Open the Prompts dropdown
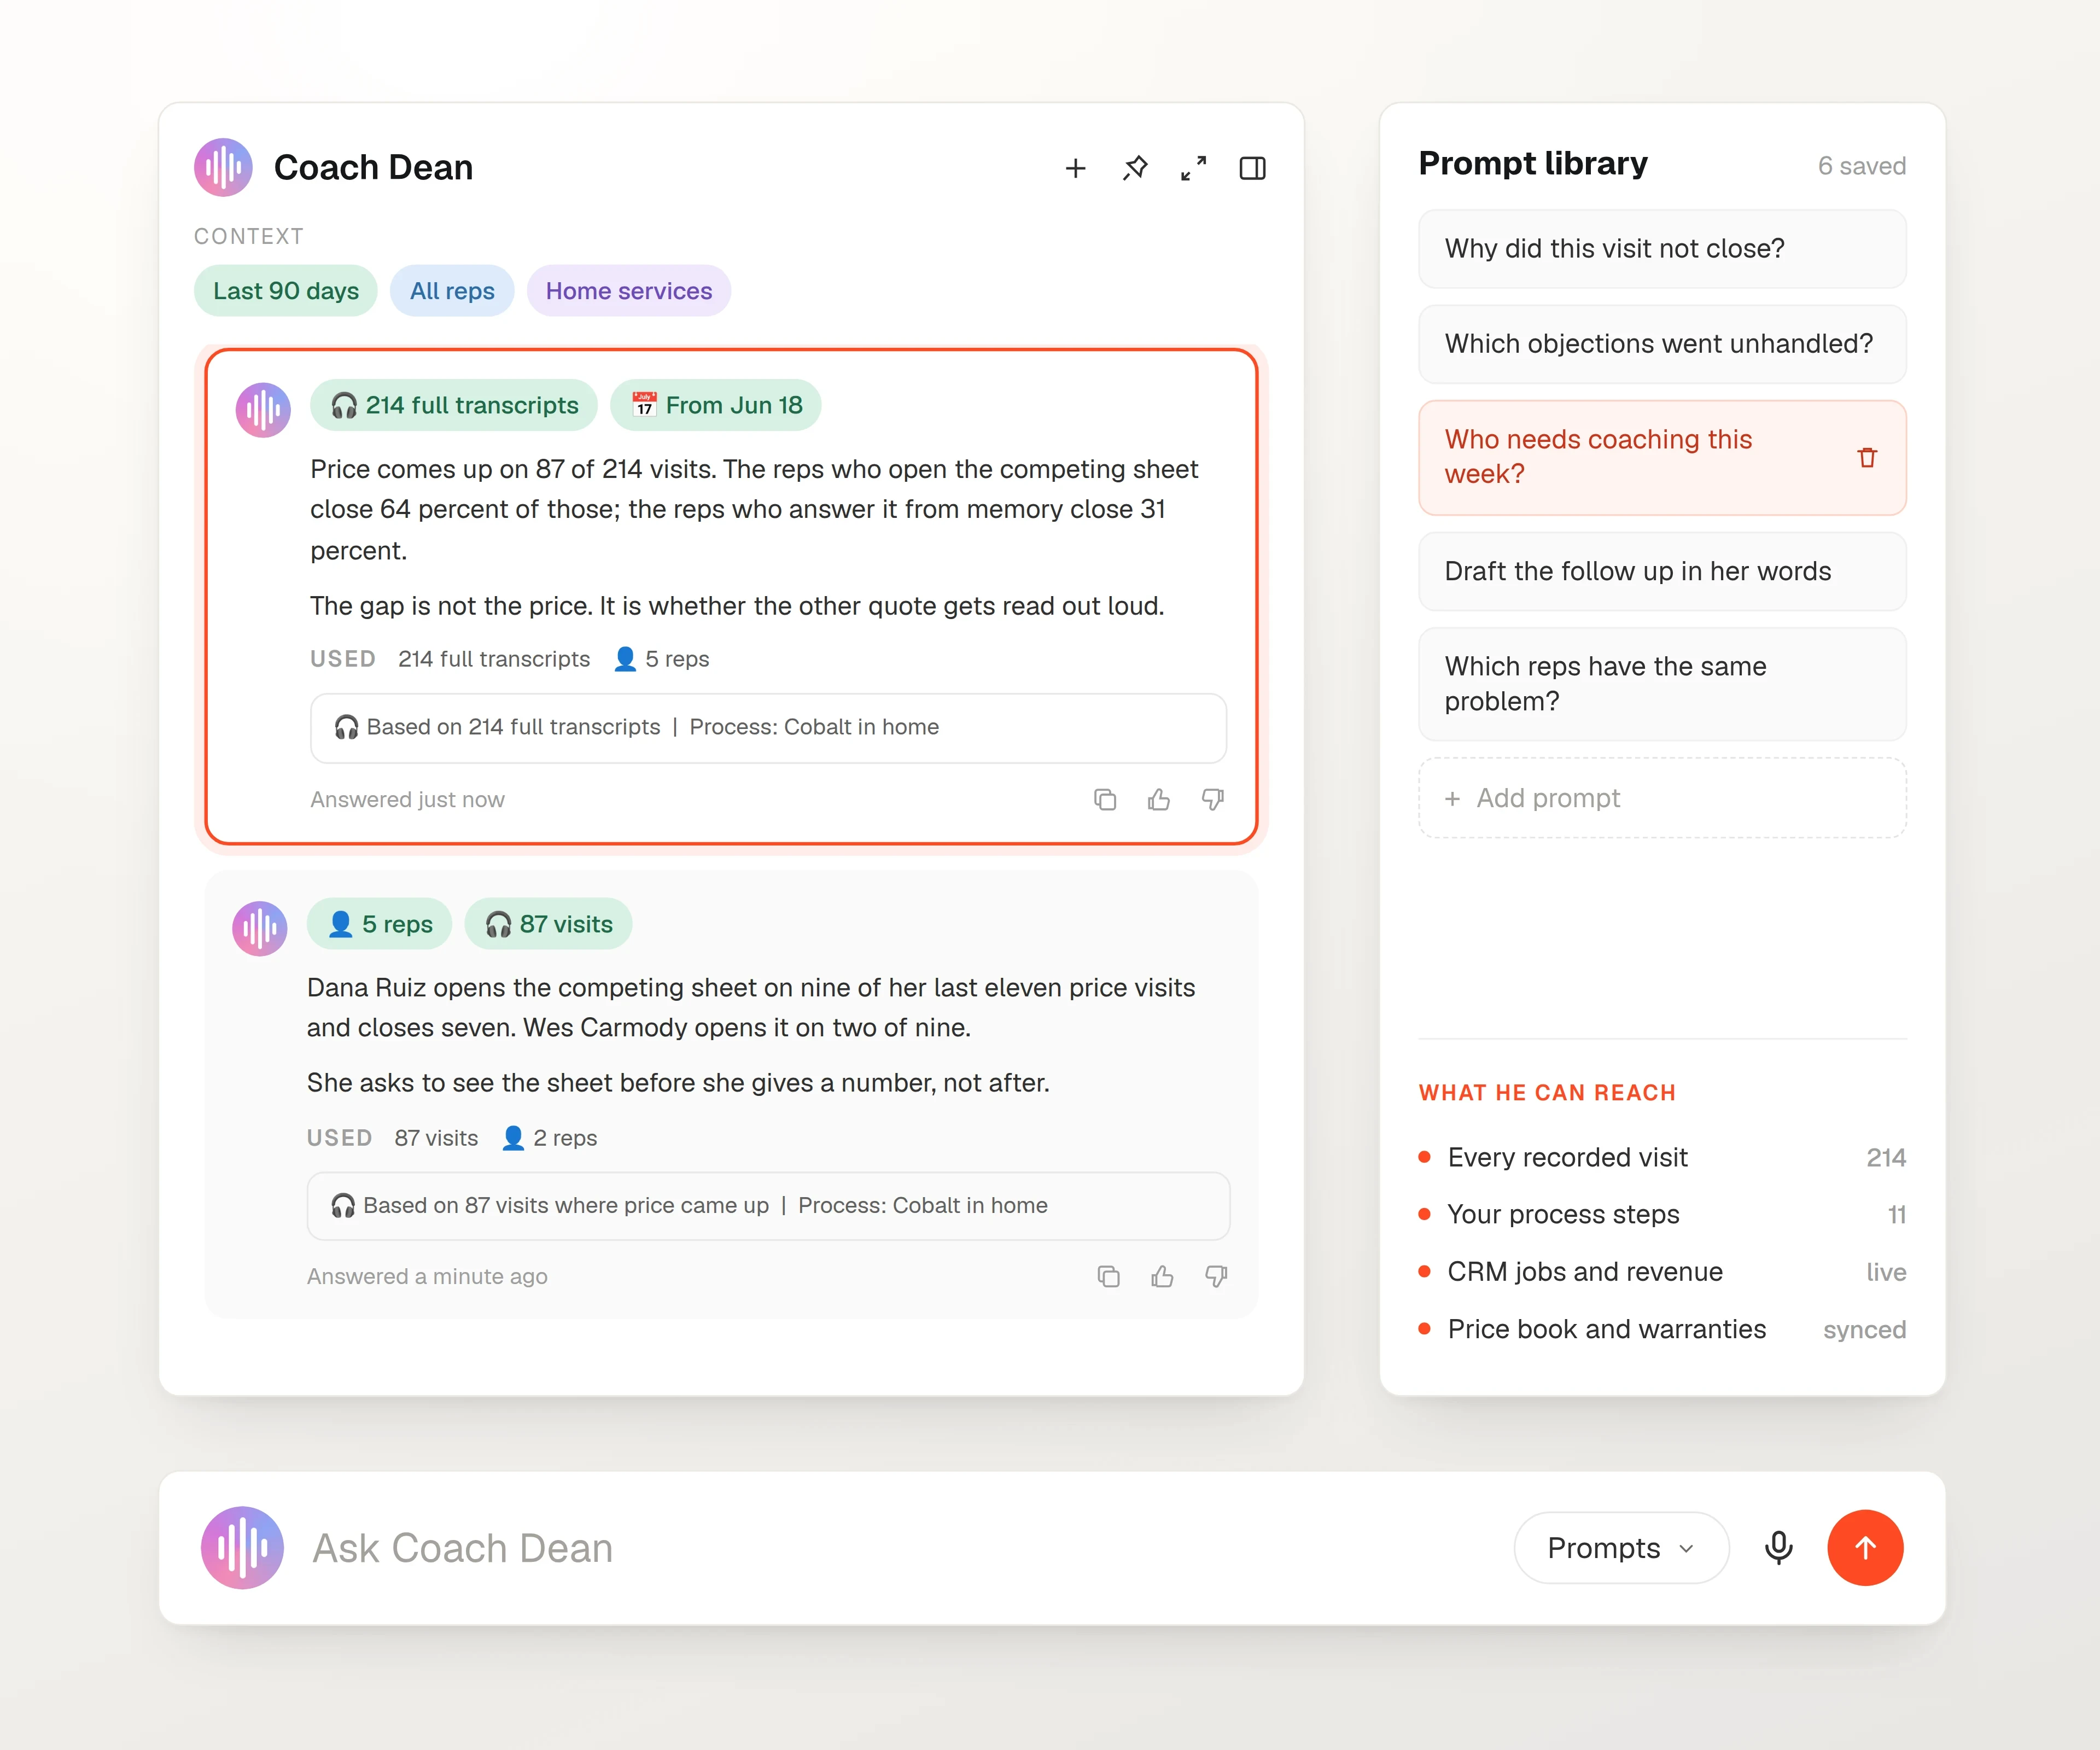The image size is (2100, 1750). [x=1621, y=1547]
